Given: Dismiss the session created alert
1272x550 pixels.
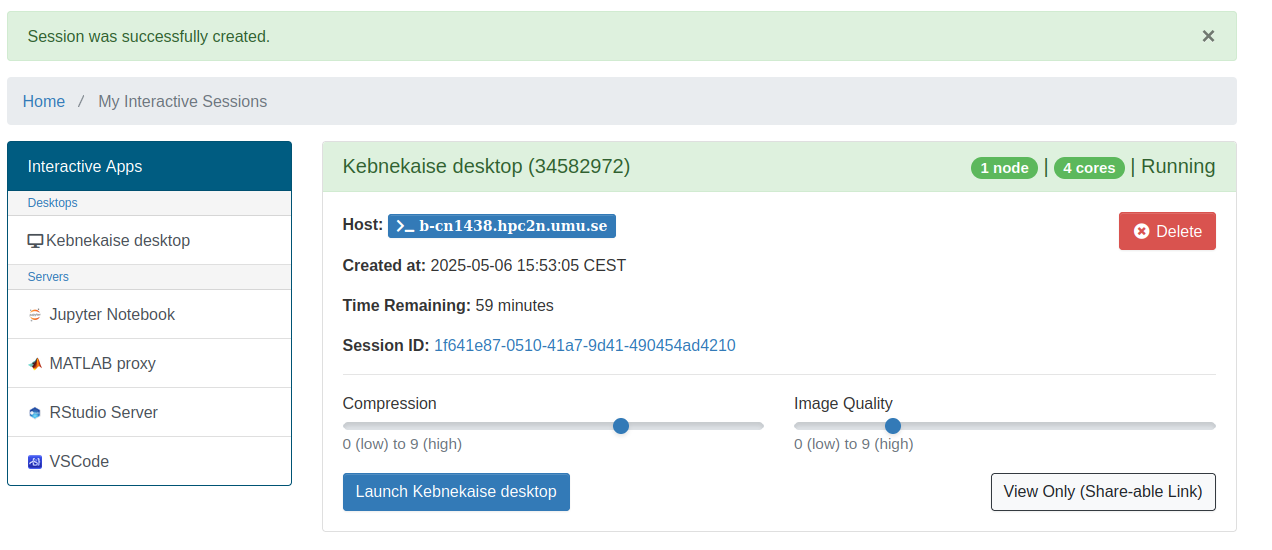Looking at the screenshot, I should pyautogui.click(x=1208, y=36).
